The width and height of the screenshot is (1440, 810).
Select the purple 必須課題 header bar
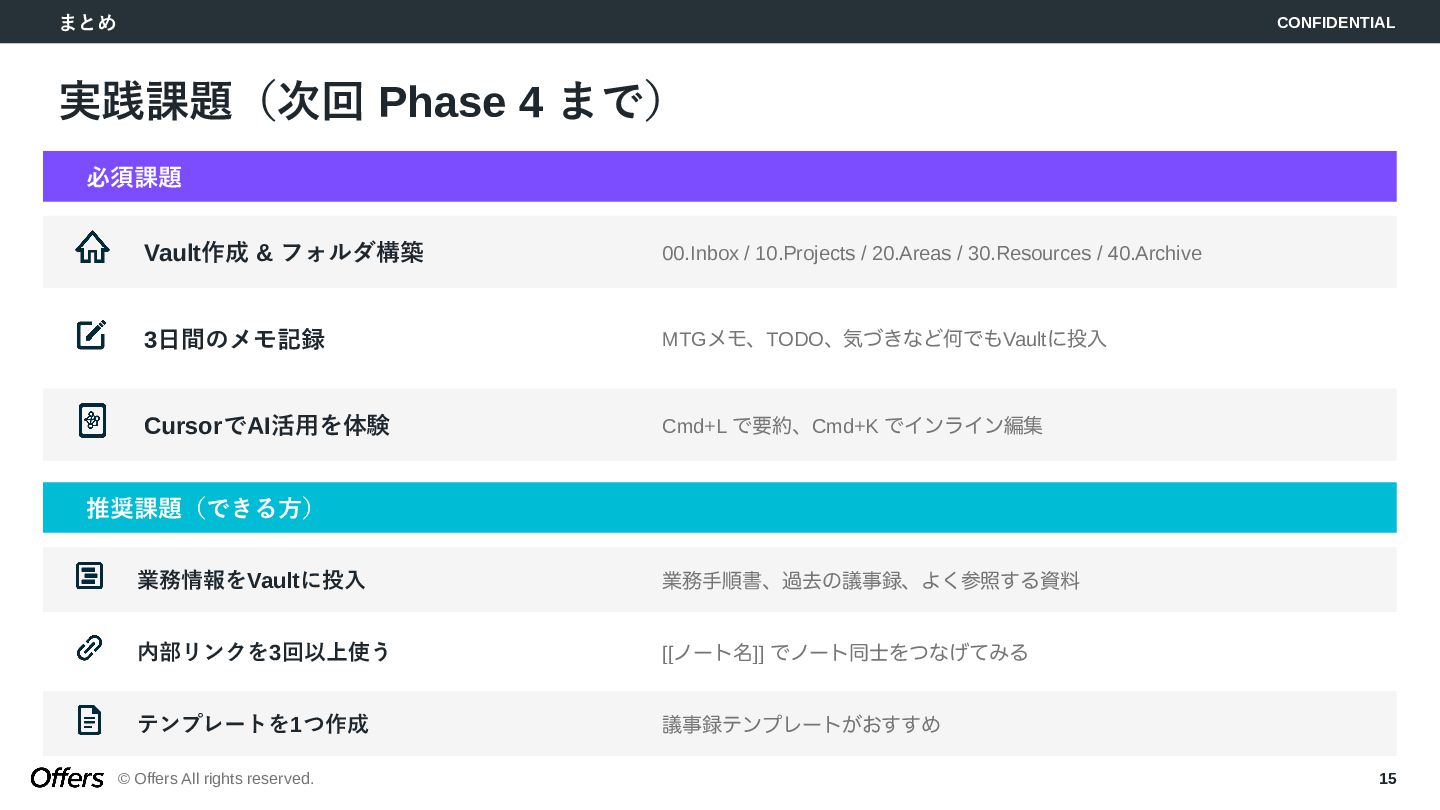719,177
